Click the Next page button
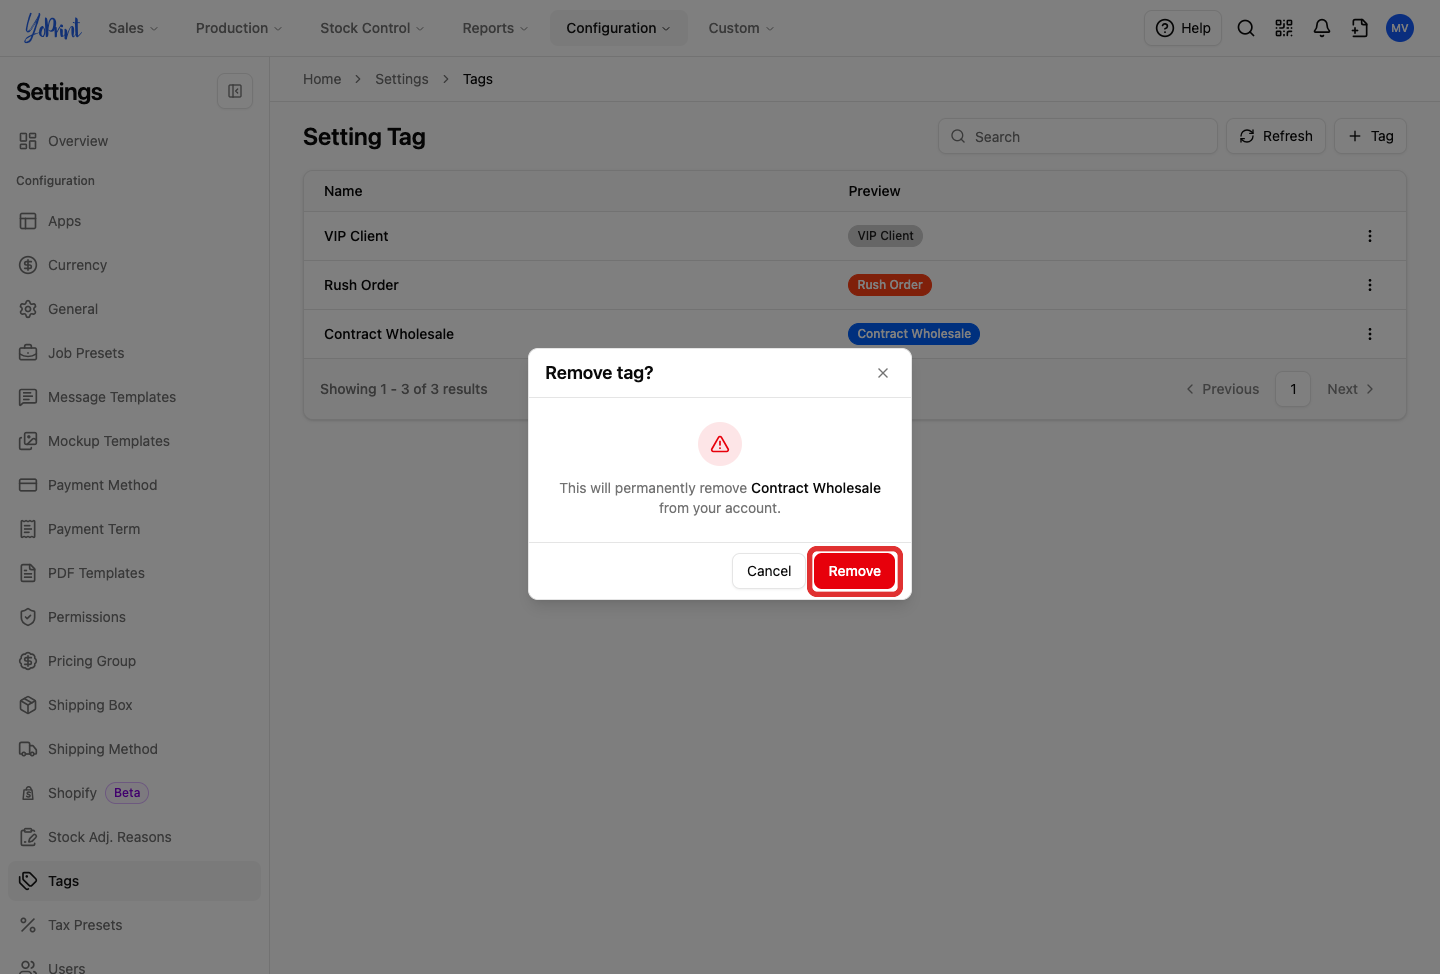Image resolution: width=1440 pixels, height=974 pixels. [x=1350, y=389]
